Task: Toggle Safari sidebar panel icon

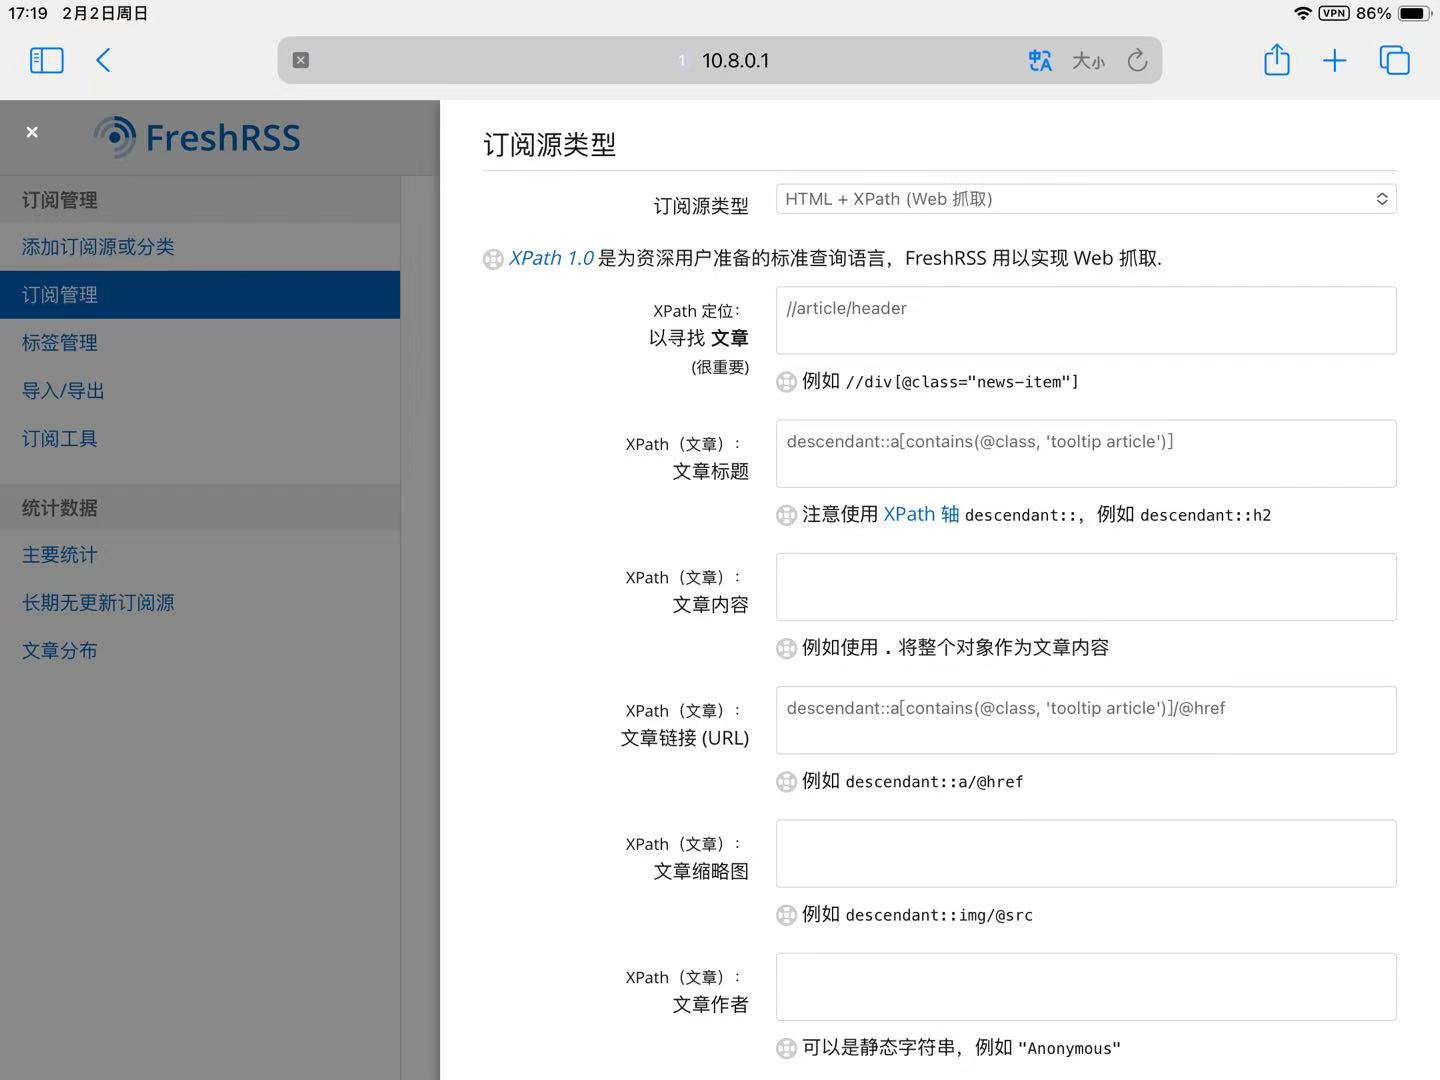Action: [x=46, y=60]
